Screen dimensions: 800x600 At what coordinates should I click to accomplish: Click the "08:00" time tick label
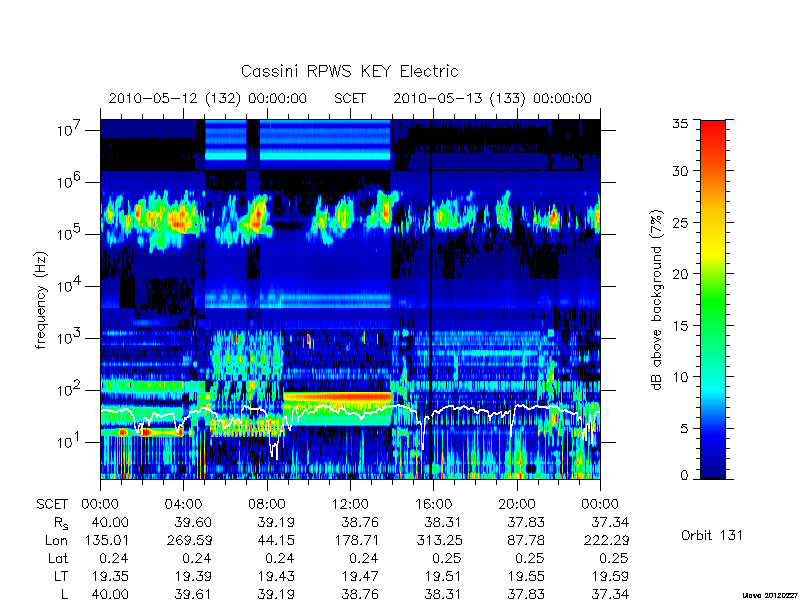tap(267, 504)
